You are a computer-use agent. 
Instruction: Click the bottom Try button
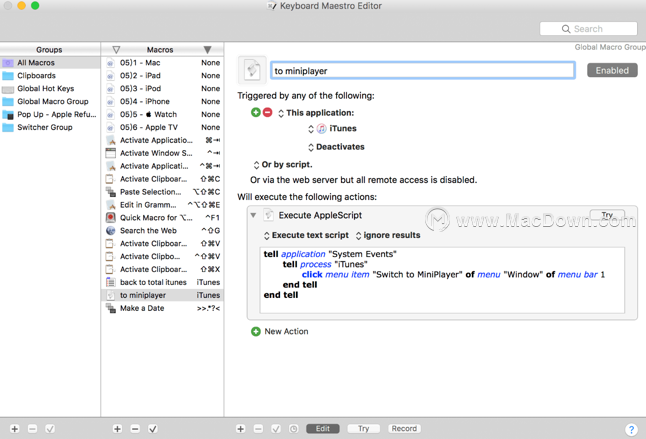(x=363, y=429)
